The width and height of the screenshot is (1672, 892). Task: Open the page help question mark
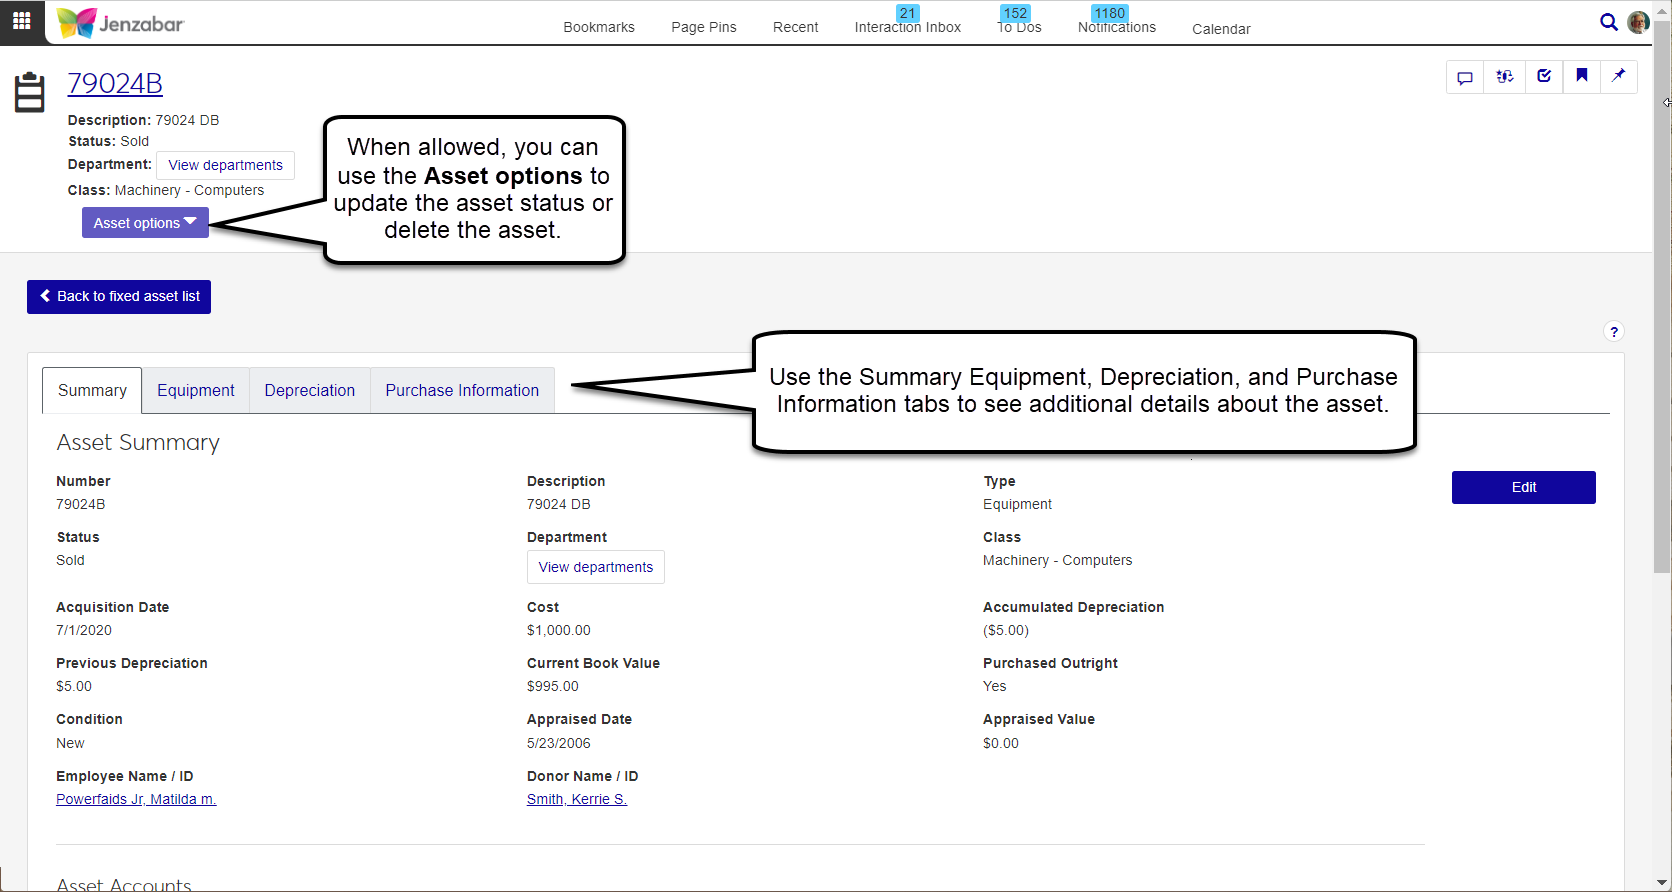click(1613, 332)
